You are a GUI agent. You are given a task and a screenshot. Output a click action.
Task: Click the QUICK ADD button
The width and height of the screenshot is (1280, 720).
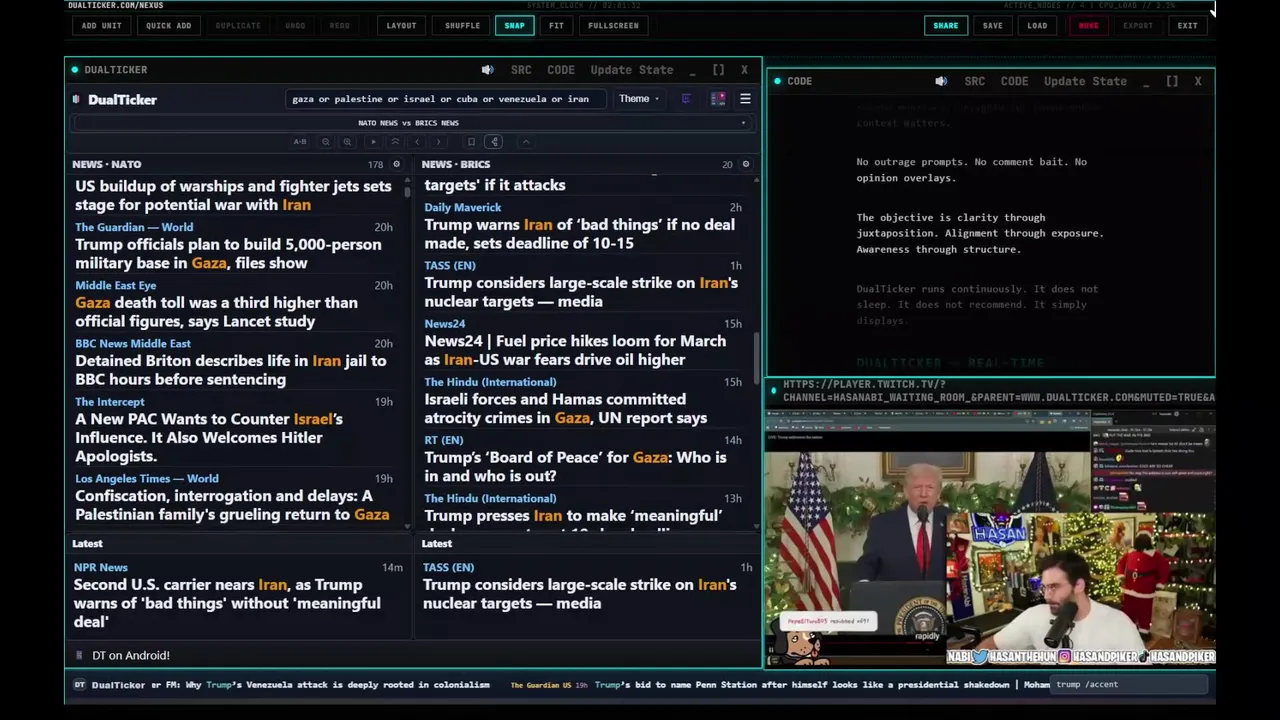(x=169, y=25)
